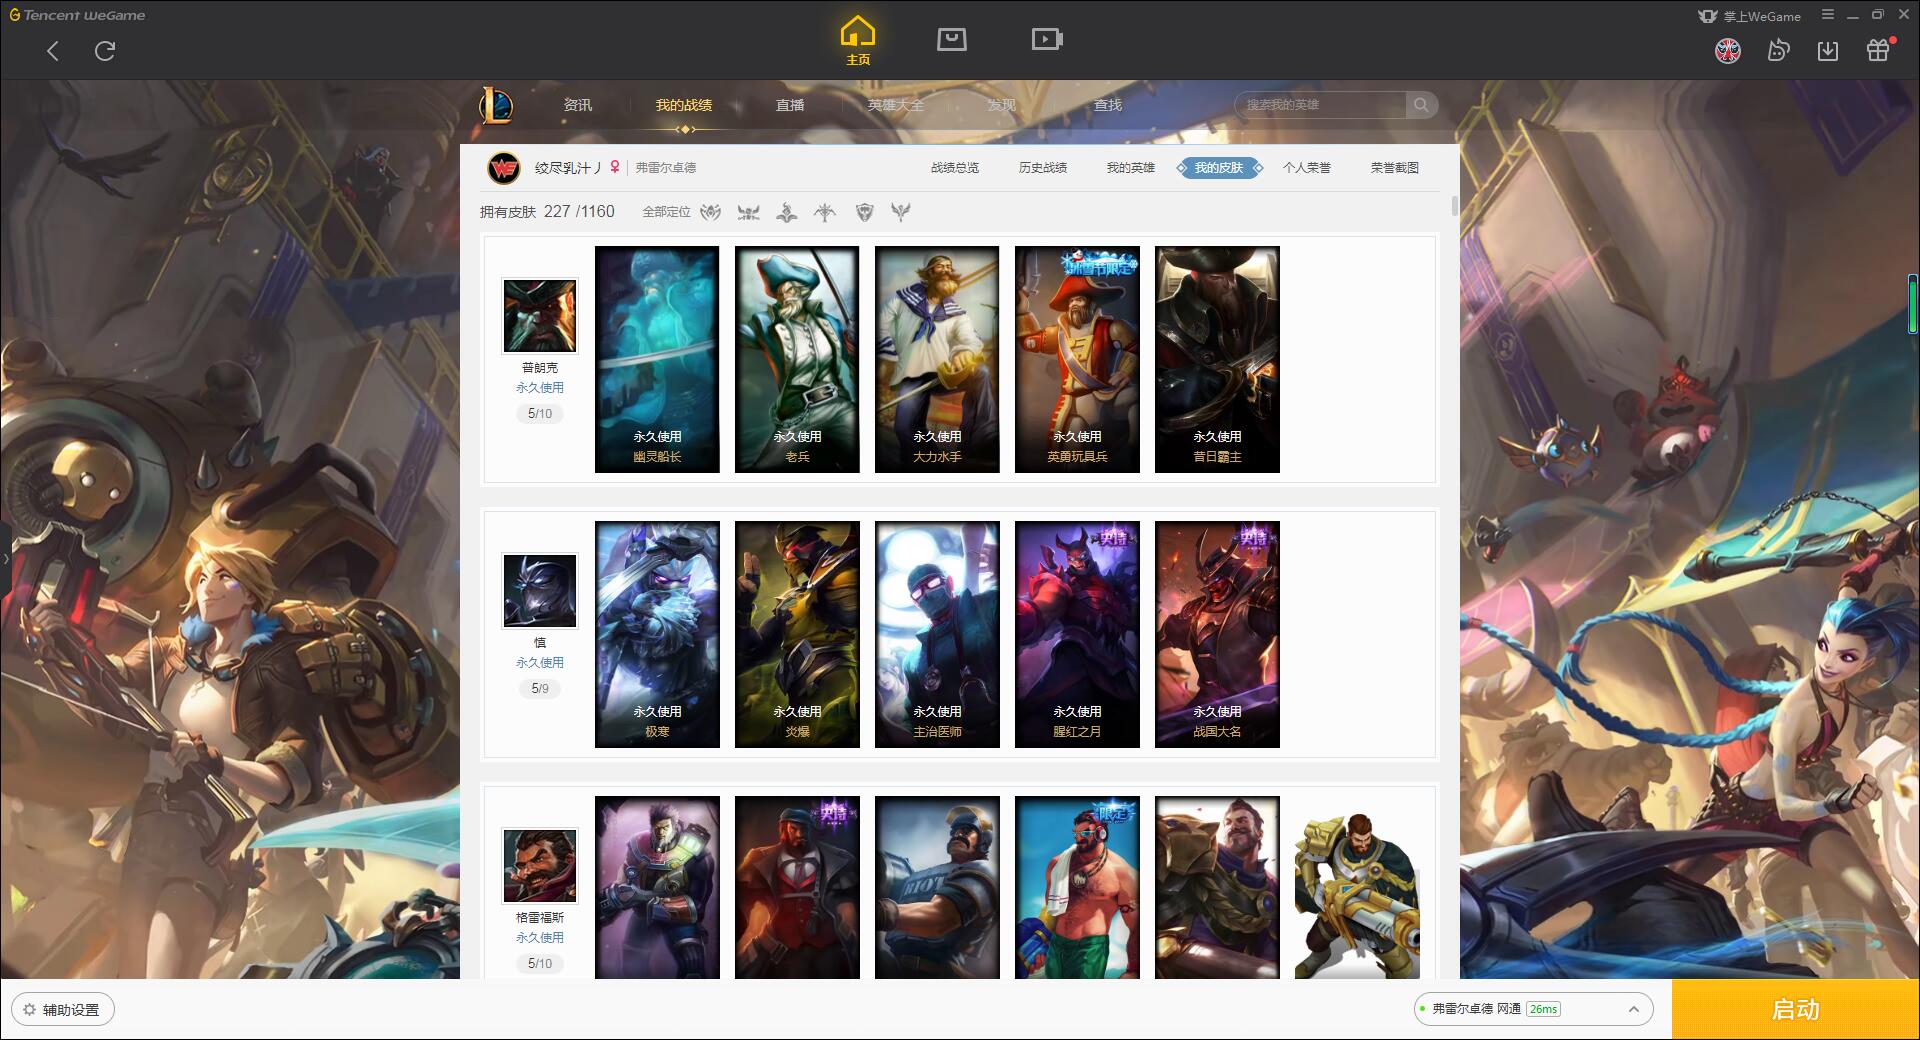The height and width of the screenshot is (1040, 1920).
Task: Go back with the left arrow button
Action: 53,51
